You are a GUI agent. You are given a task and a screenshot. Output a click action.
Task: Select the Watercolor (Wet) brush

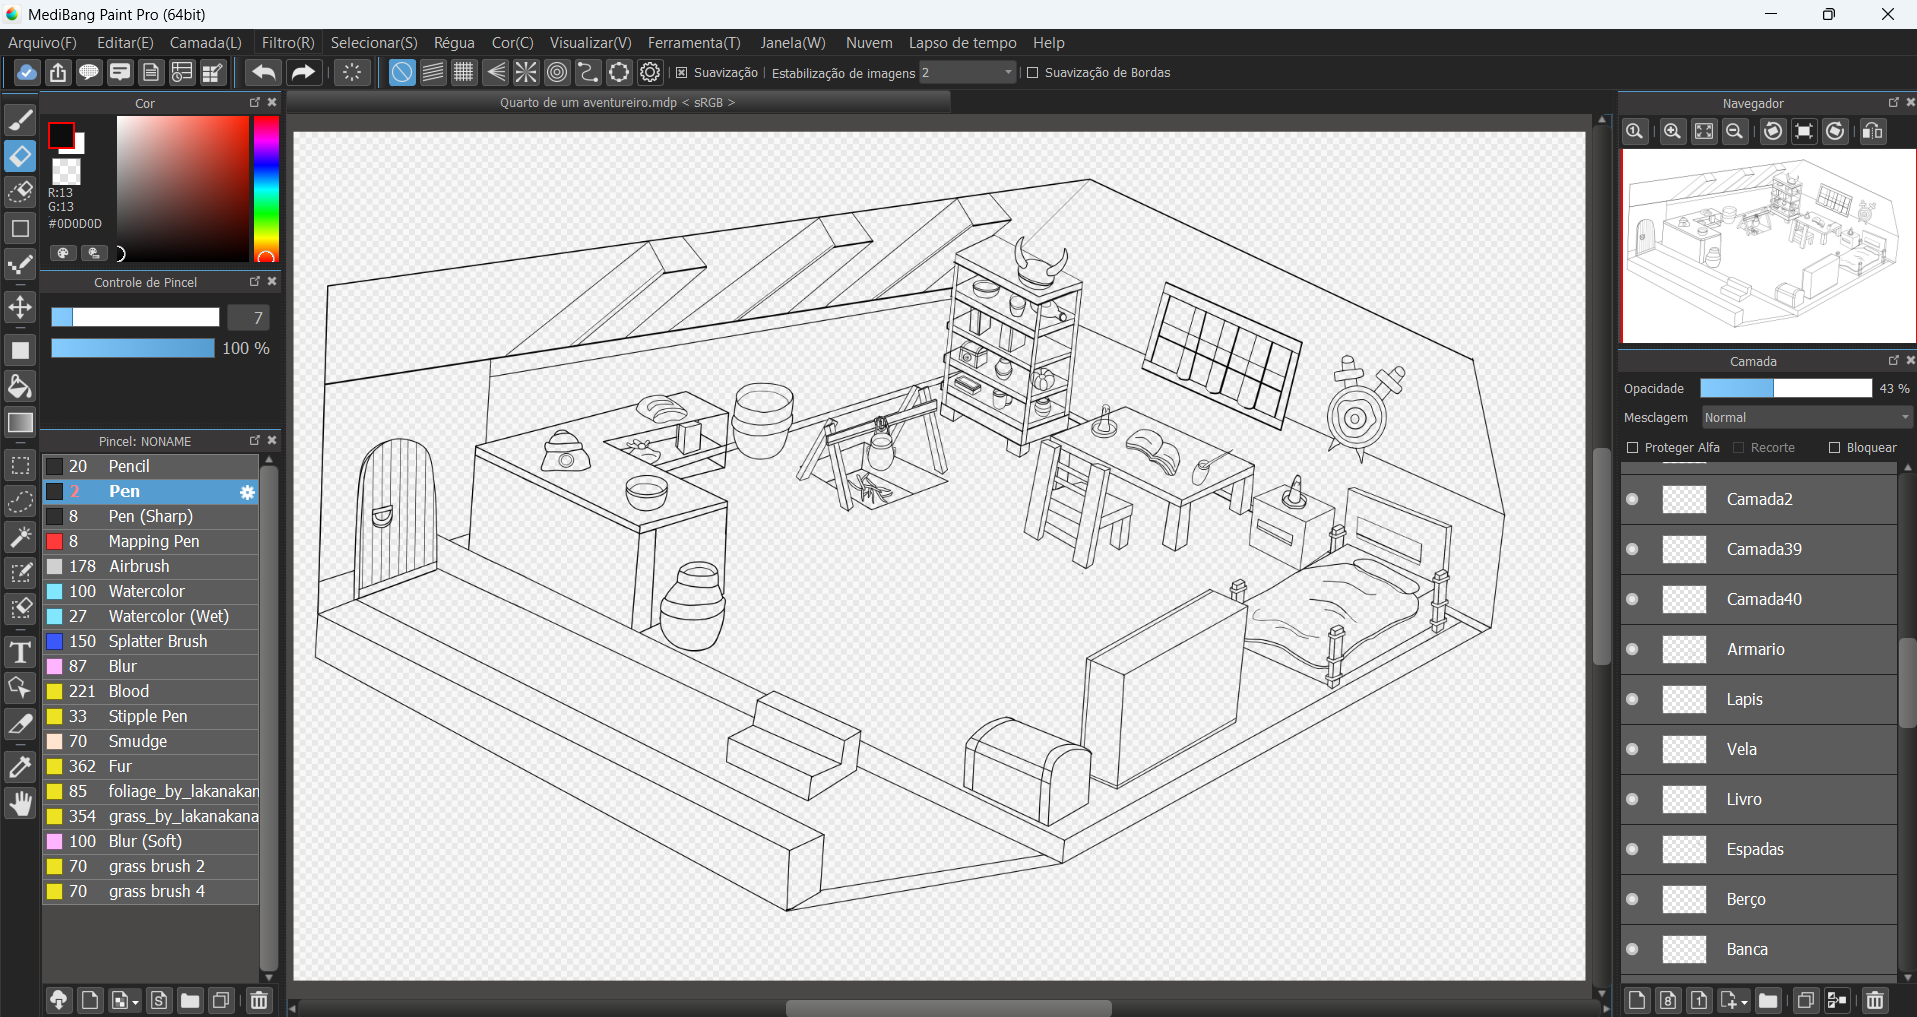168,616
